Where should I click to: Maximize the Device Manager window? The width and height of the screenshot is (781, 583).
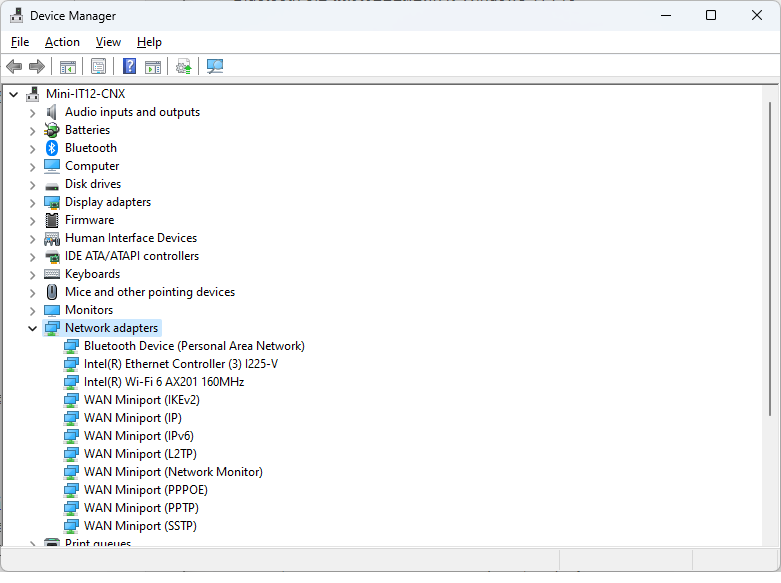pos(711,15)
